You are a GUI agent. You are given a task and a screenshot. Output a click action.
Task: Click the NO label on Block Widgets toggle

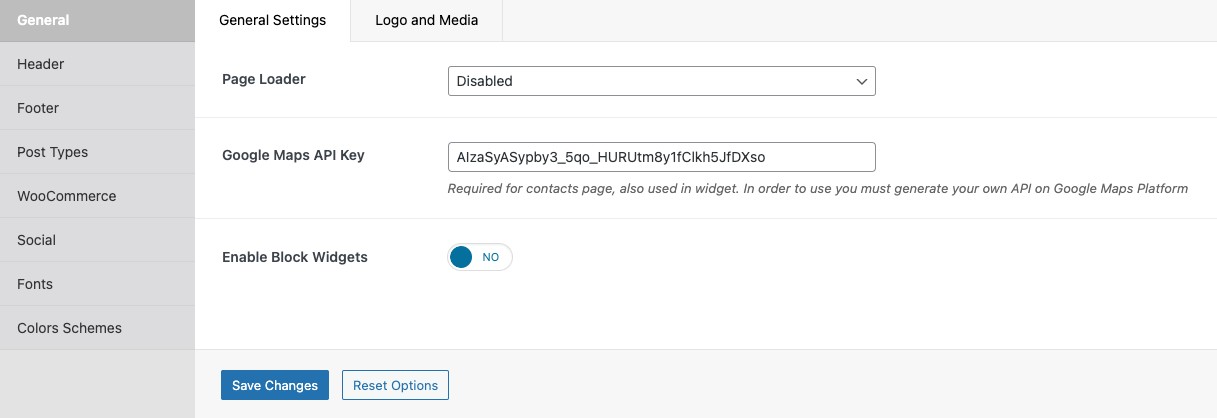[x=491, y=257]
